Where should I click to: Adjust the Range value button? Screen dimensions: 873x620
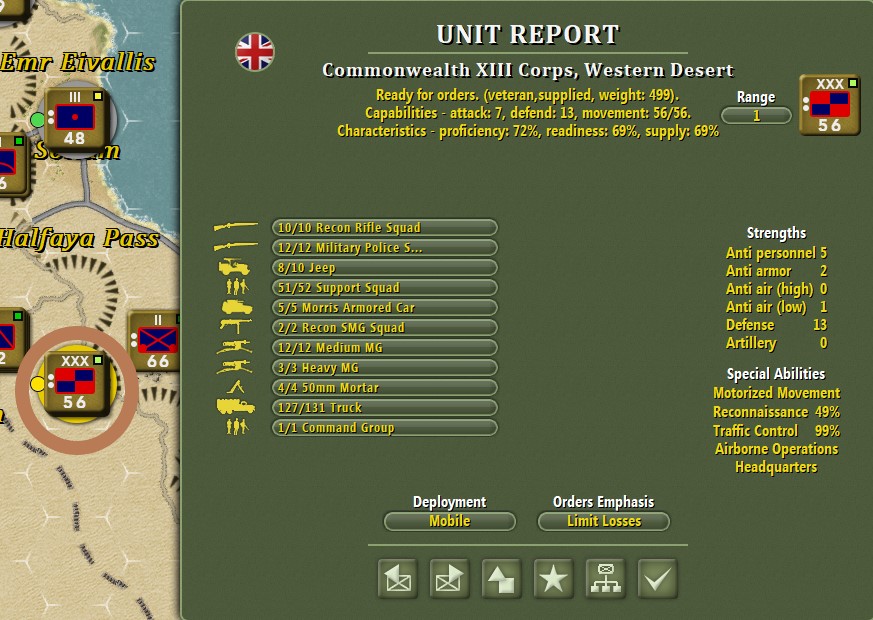pyautogui.click(x=756, y=116)
